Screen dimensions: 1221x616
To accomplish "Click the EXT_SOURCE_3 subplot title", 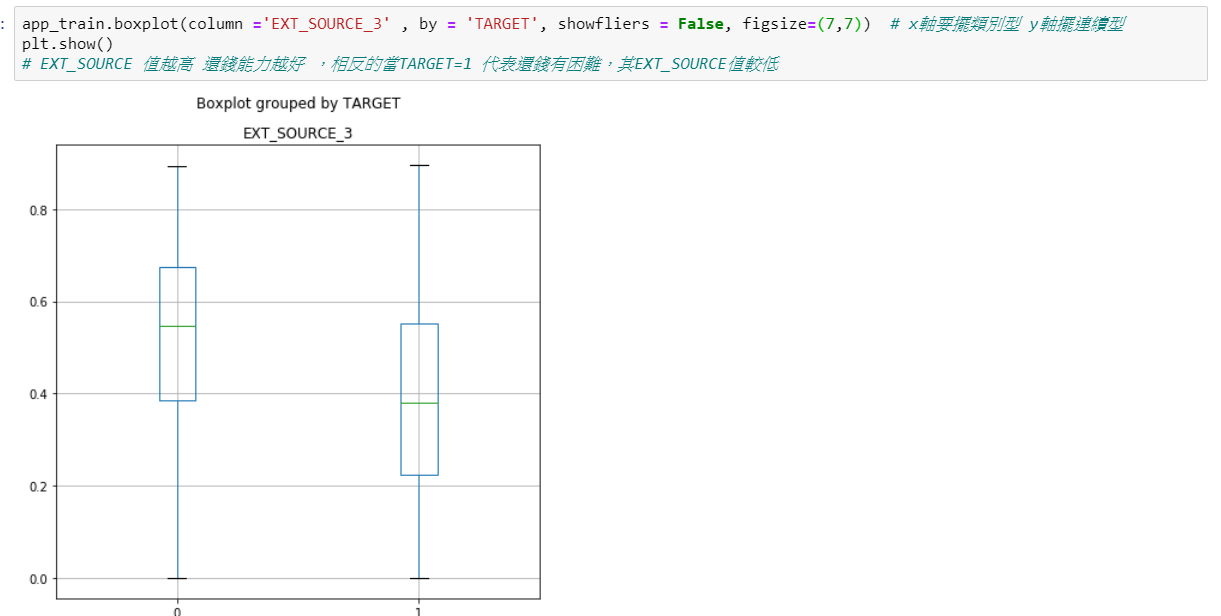I will click(x=298, y=133).
